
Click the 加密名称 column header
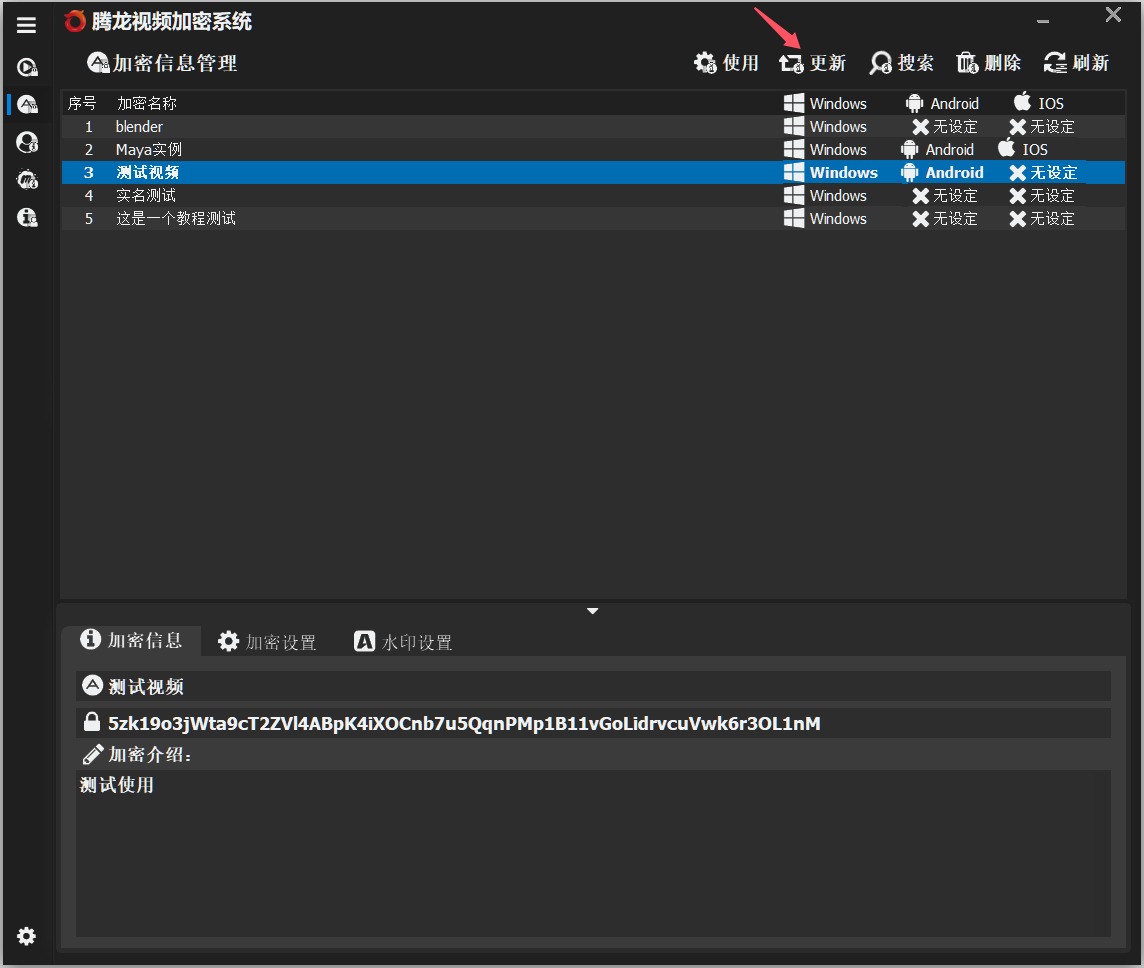coord(147,104)
